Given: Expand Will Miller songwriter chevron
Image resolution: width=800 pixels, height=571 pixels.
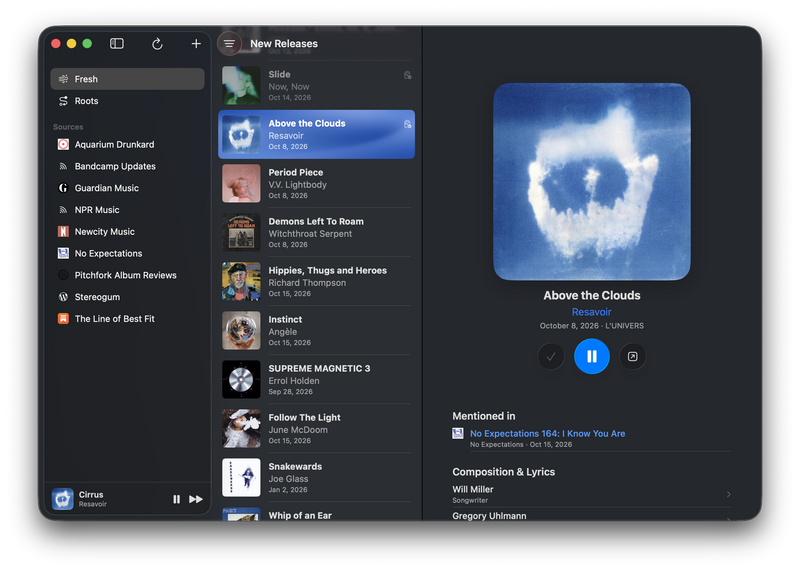Looking at the screenshot, I should pos(729,494).
